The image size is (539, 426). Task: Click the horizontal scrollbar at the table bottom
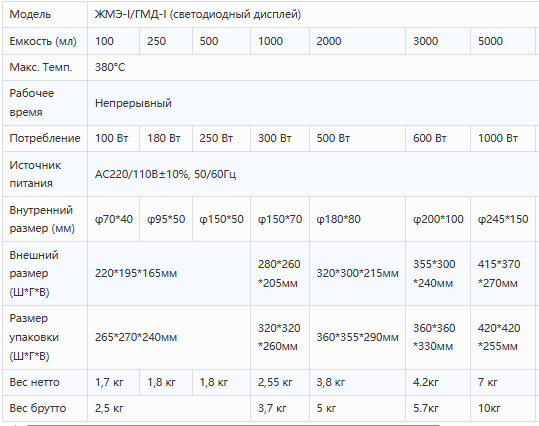tap(233, 425)
